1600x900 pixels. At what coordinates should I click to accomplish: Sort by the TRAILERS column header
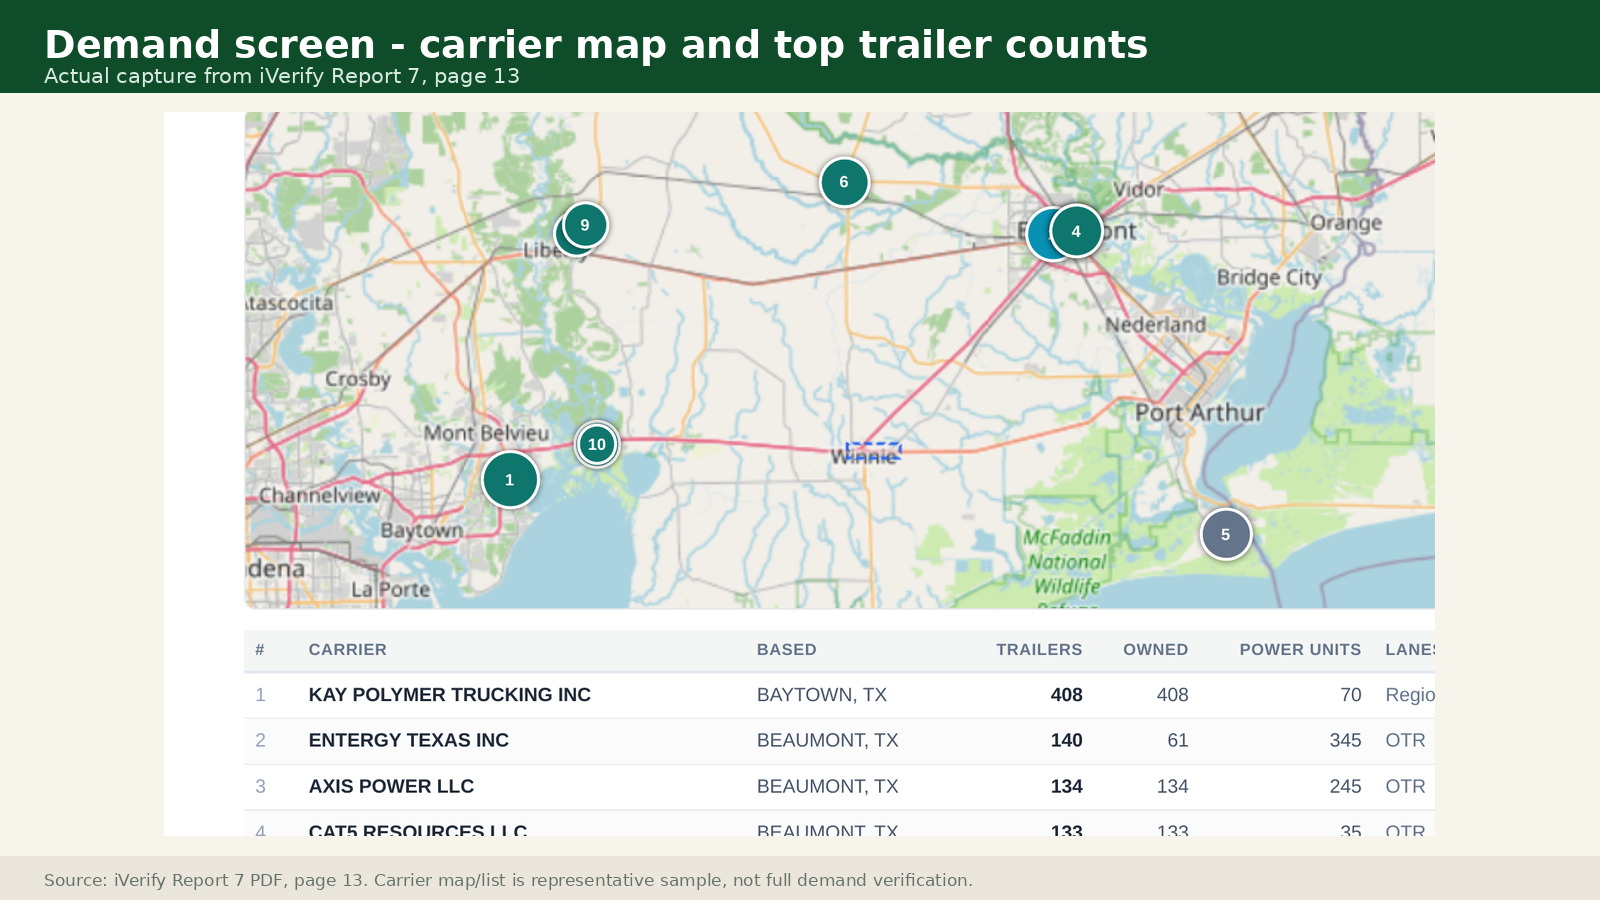pos(1039,650)
